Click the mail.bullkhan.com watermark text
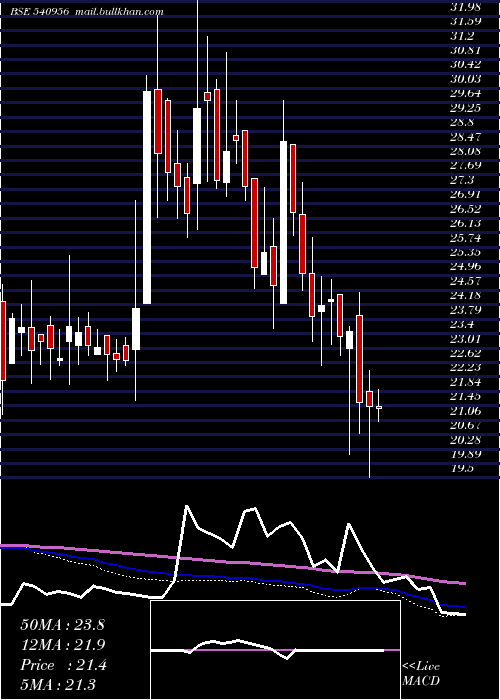The height and width of the screenshot is (700, 500). 120,12
